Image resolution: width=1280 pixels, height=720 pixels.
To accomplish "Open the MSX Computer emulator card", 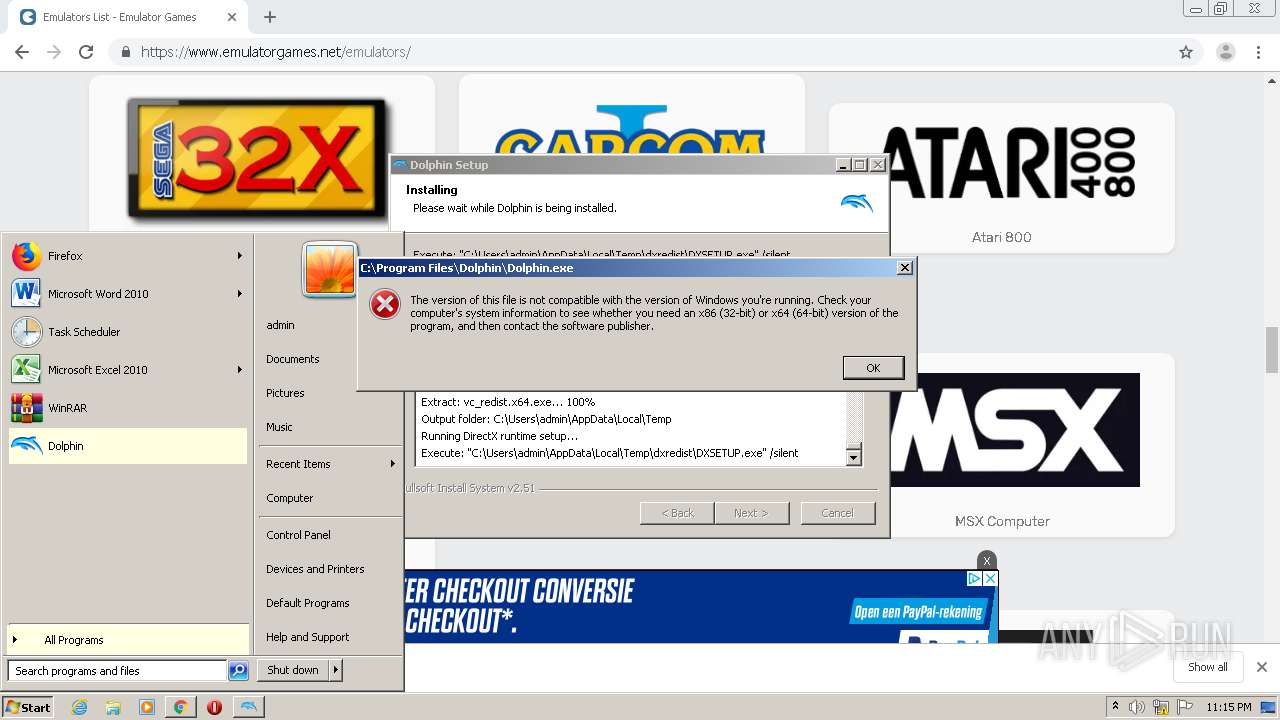I will 1001,445.
